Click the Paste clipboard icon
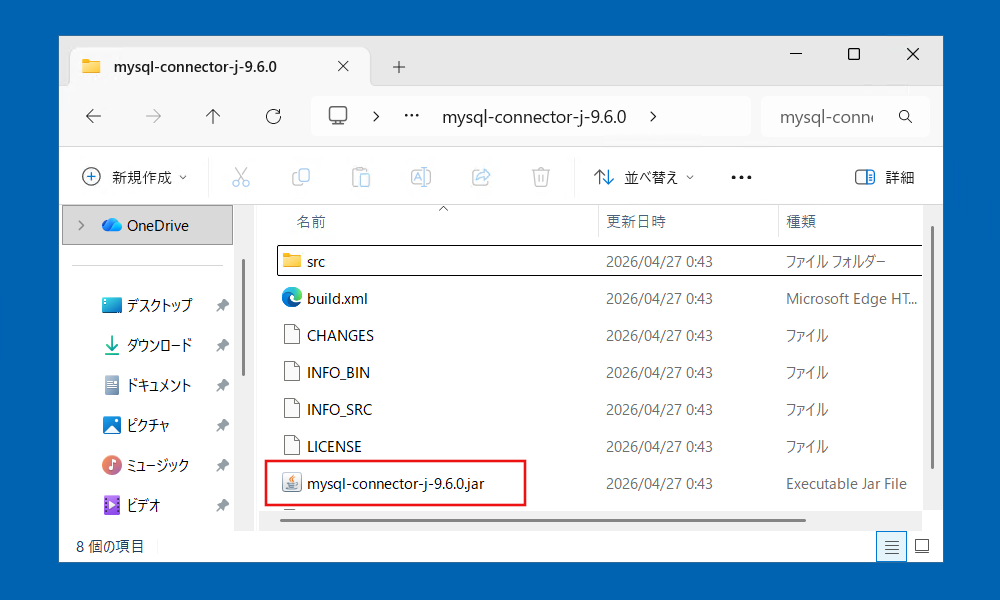The width and height of the screenshot is (1000, 600). [x=361, y=177]
